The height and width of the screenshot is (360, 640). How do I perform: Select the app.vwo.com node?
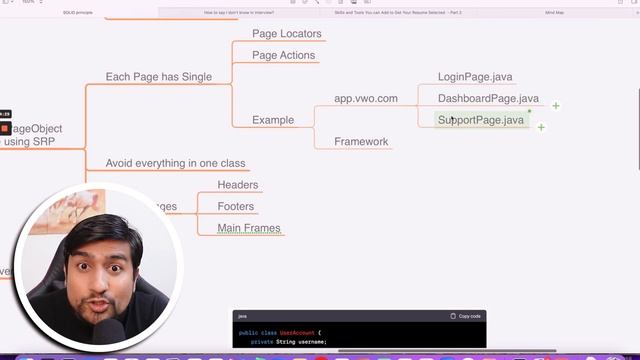tap(366, 98)
